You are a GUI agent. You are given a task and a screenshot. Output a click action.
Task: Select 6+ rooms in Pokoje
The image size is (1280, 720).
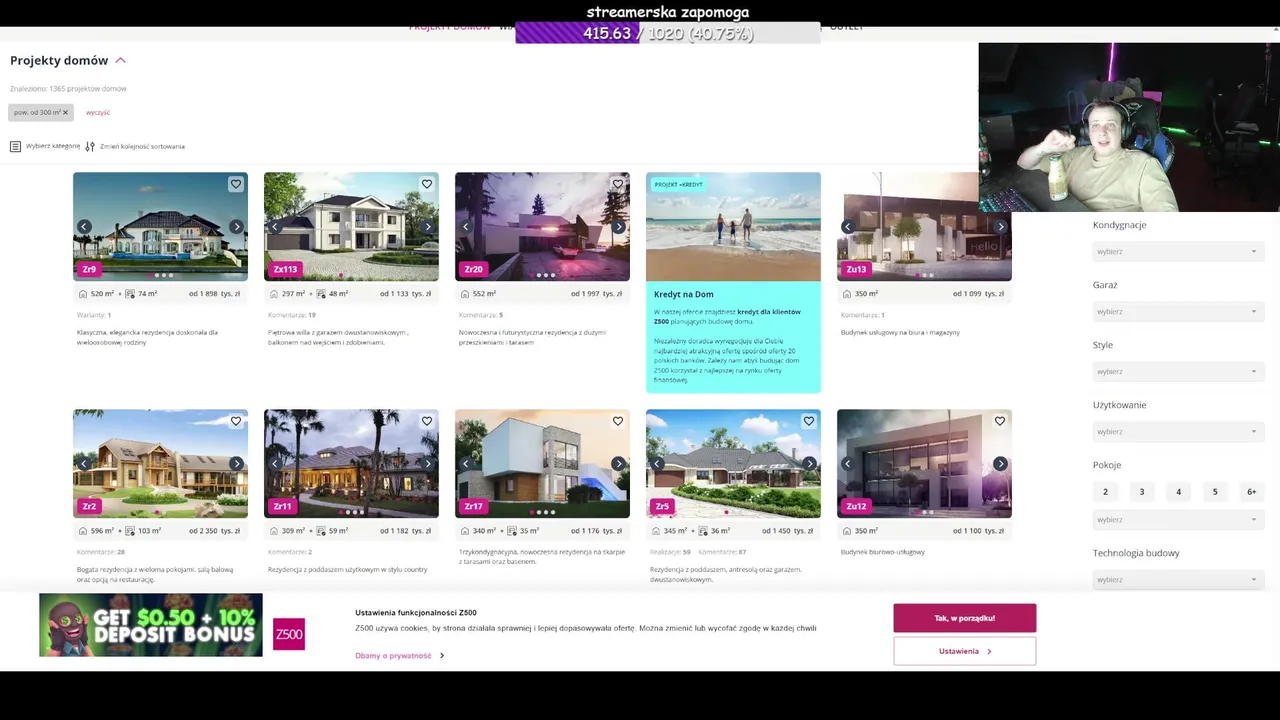click(x=1251, y=492)
